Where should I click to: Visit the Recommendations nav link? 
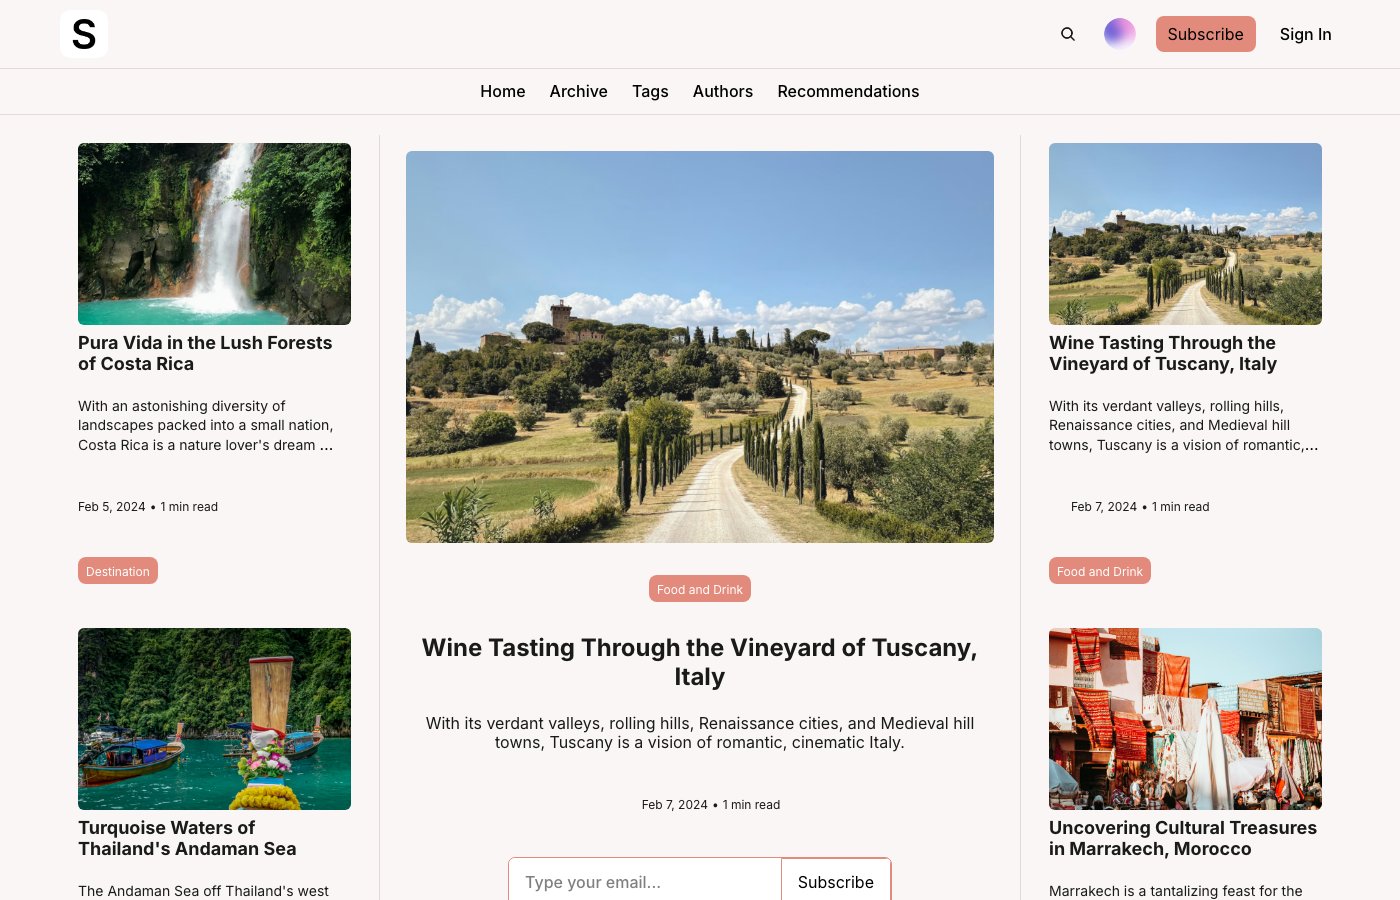click(x=848, y=91)
